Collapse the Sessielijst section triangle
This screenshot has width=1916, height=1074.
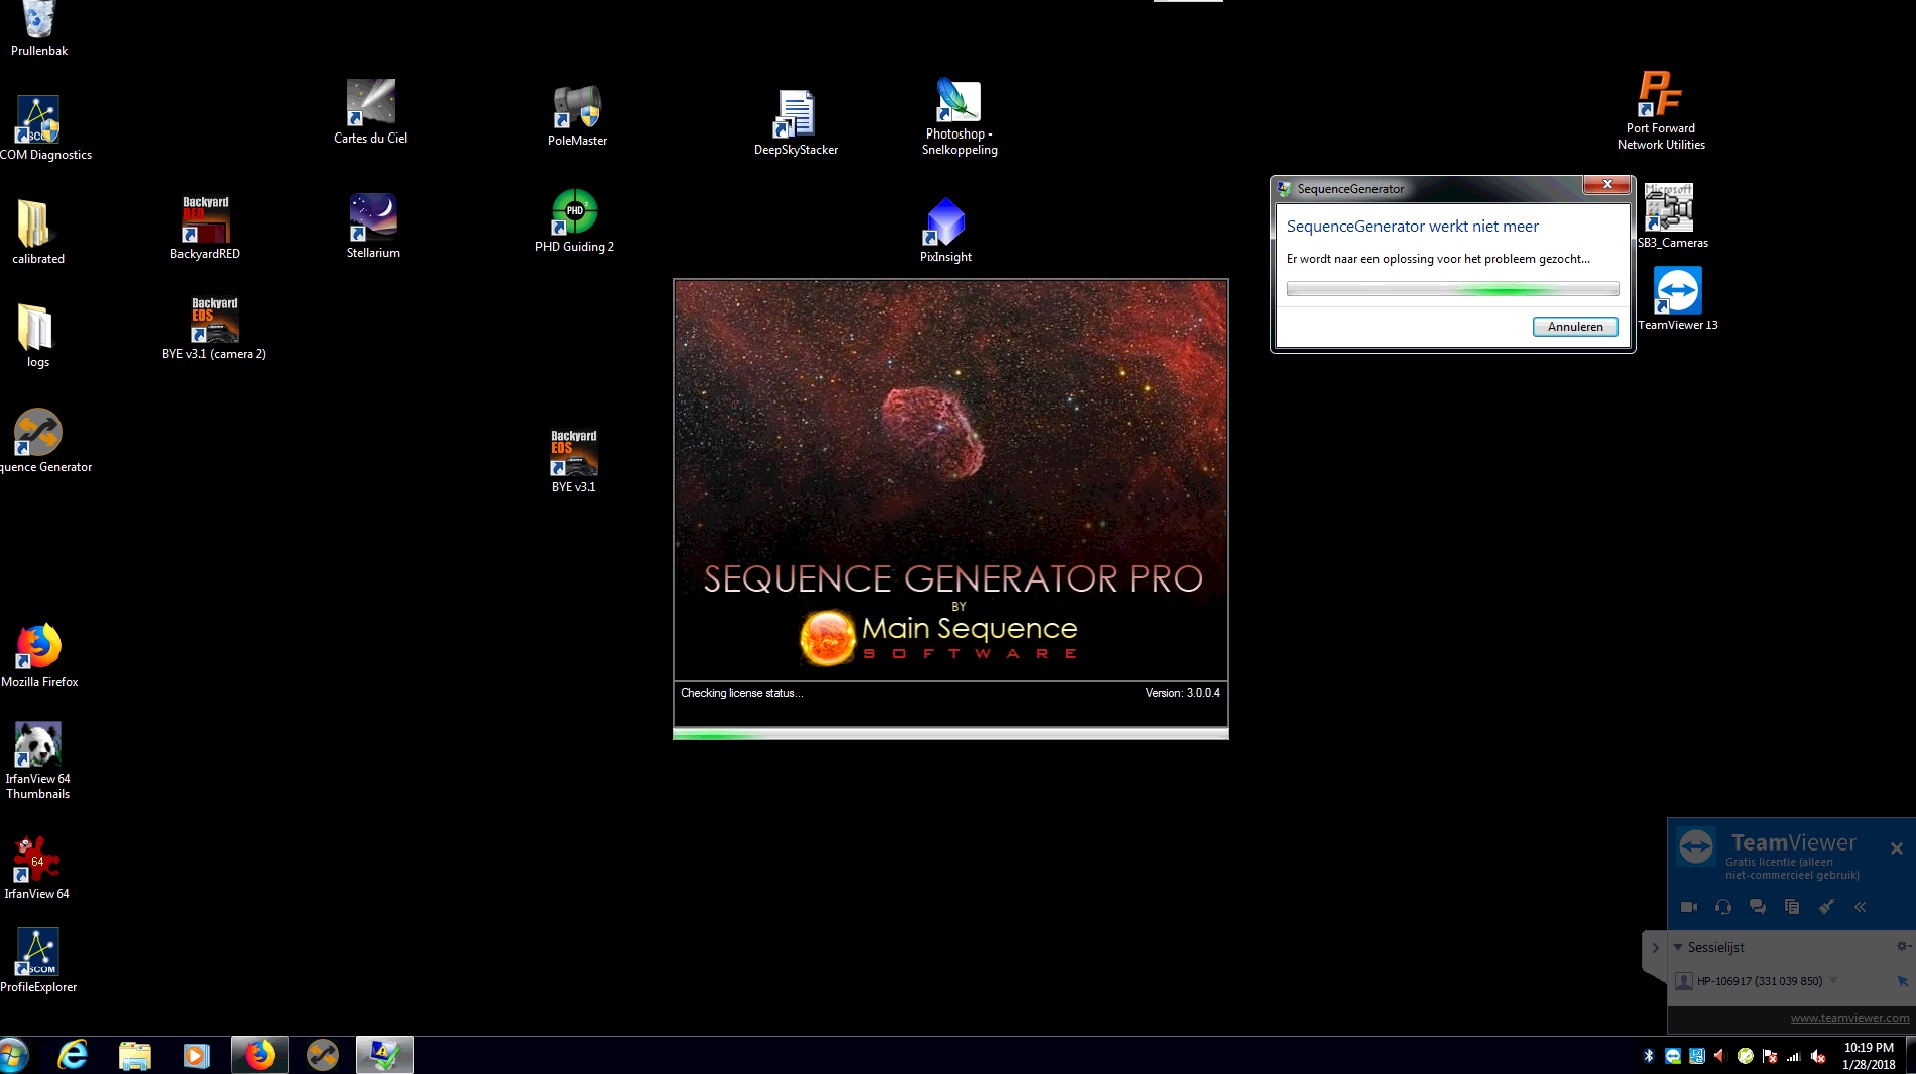coord(1678,947)
